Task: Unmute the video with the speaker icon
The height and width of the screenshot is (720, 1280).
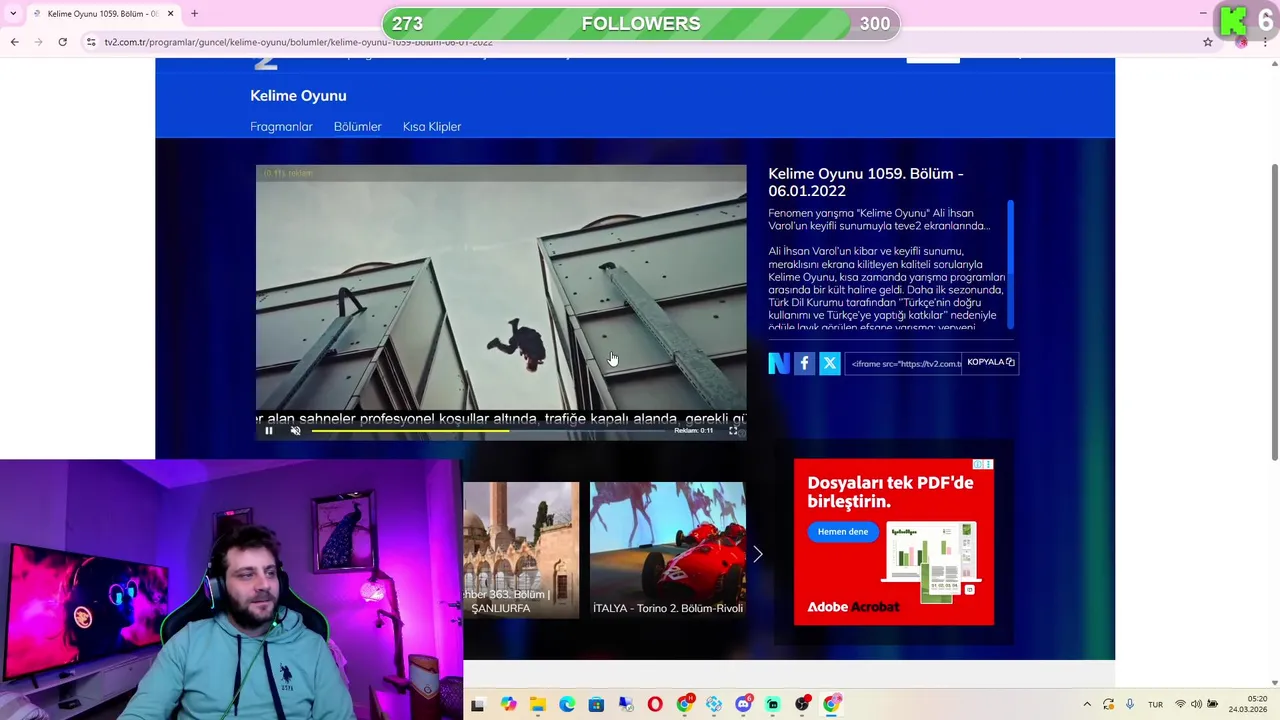Action: click(295, 431)
